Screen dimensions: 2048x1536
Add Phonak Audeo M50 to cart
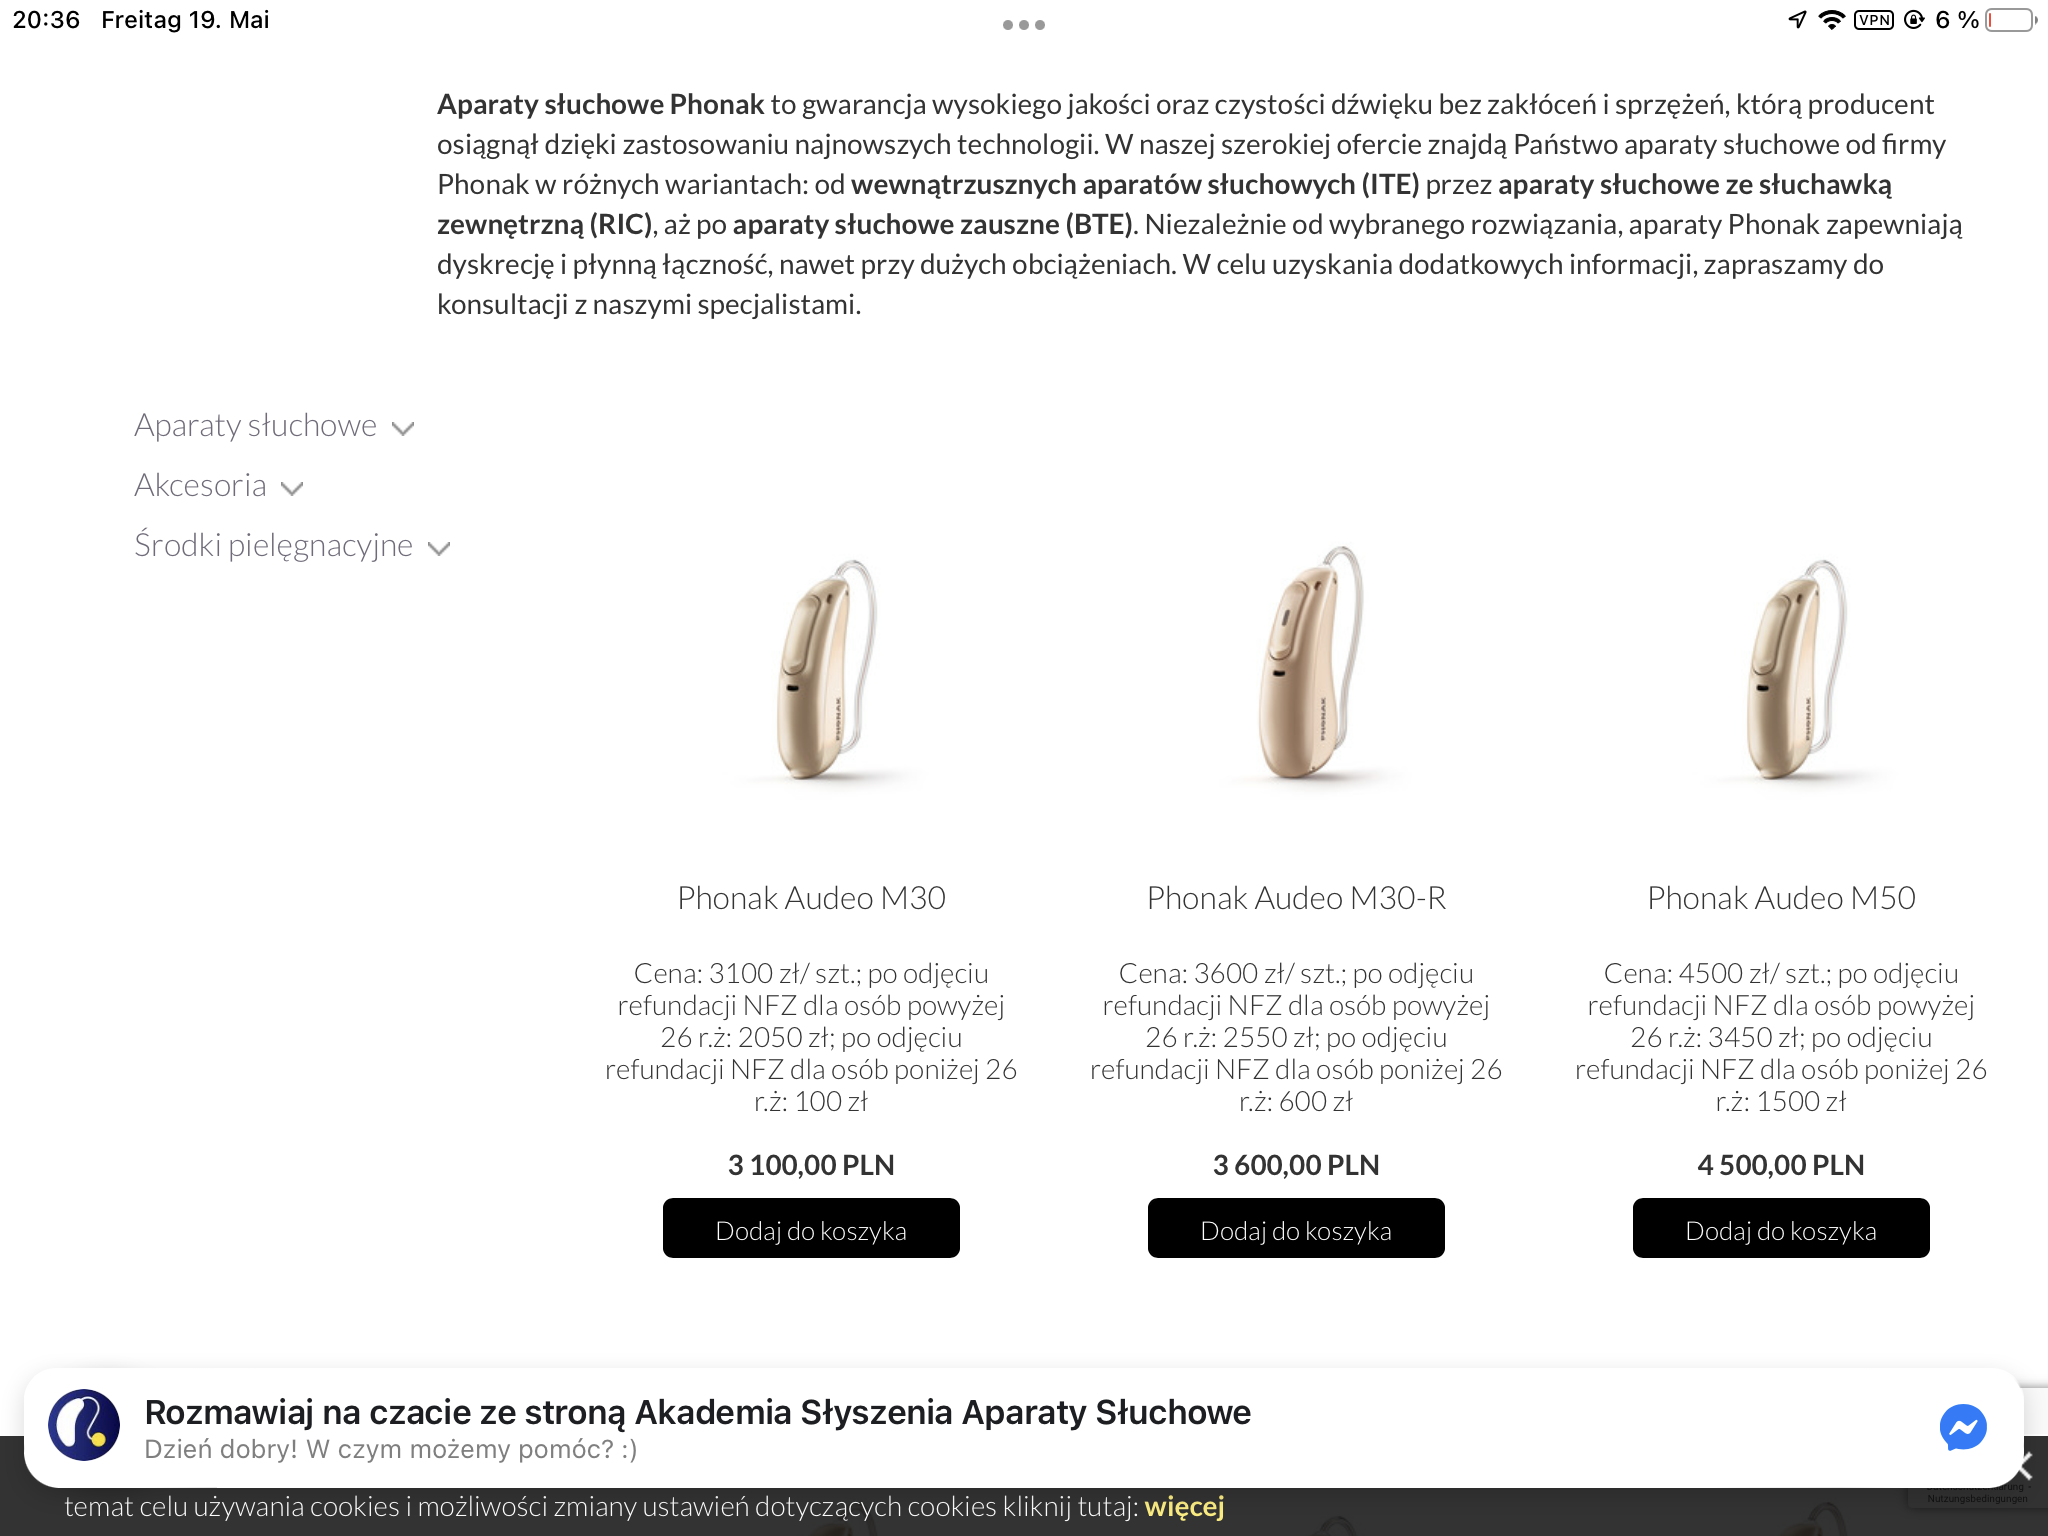(1781, 1229)
